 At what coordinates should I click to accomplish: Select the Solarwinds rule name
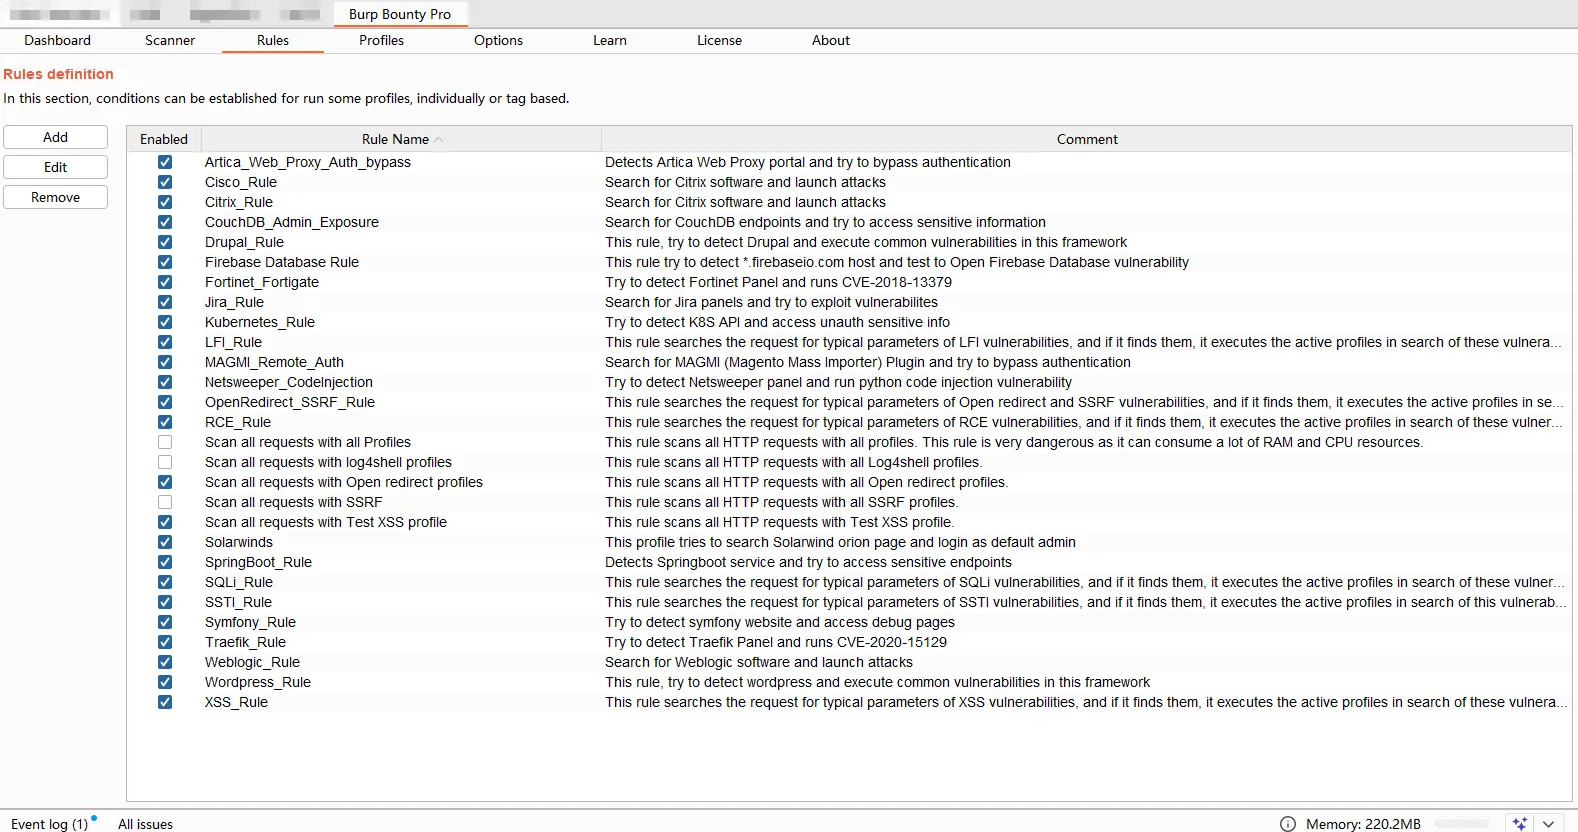point(239,542)
